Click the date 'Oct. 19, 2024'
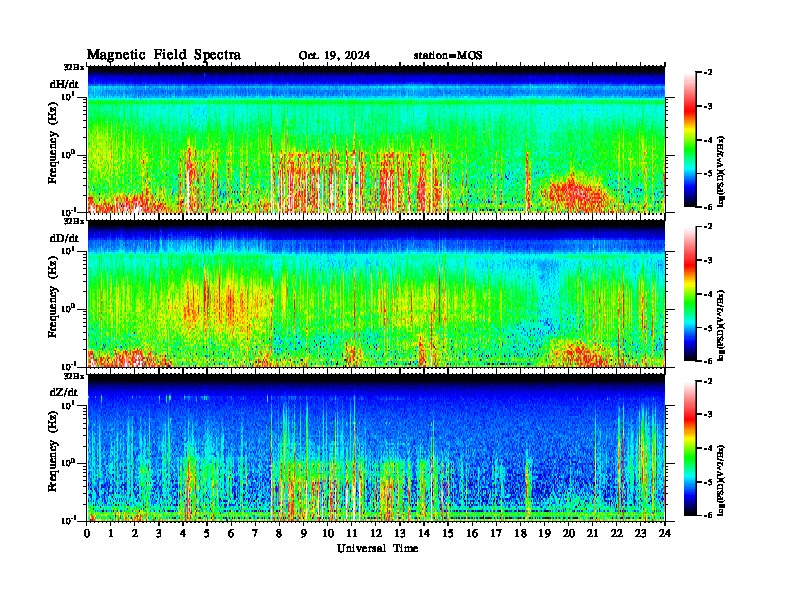 [334, 56]
